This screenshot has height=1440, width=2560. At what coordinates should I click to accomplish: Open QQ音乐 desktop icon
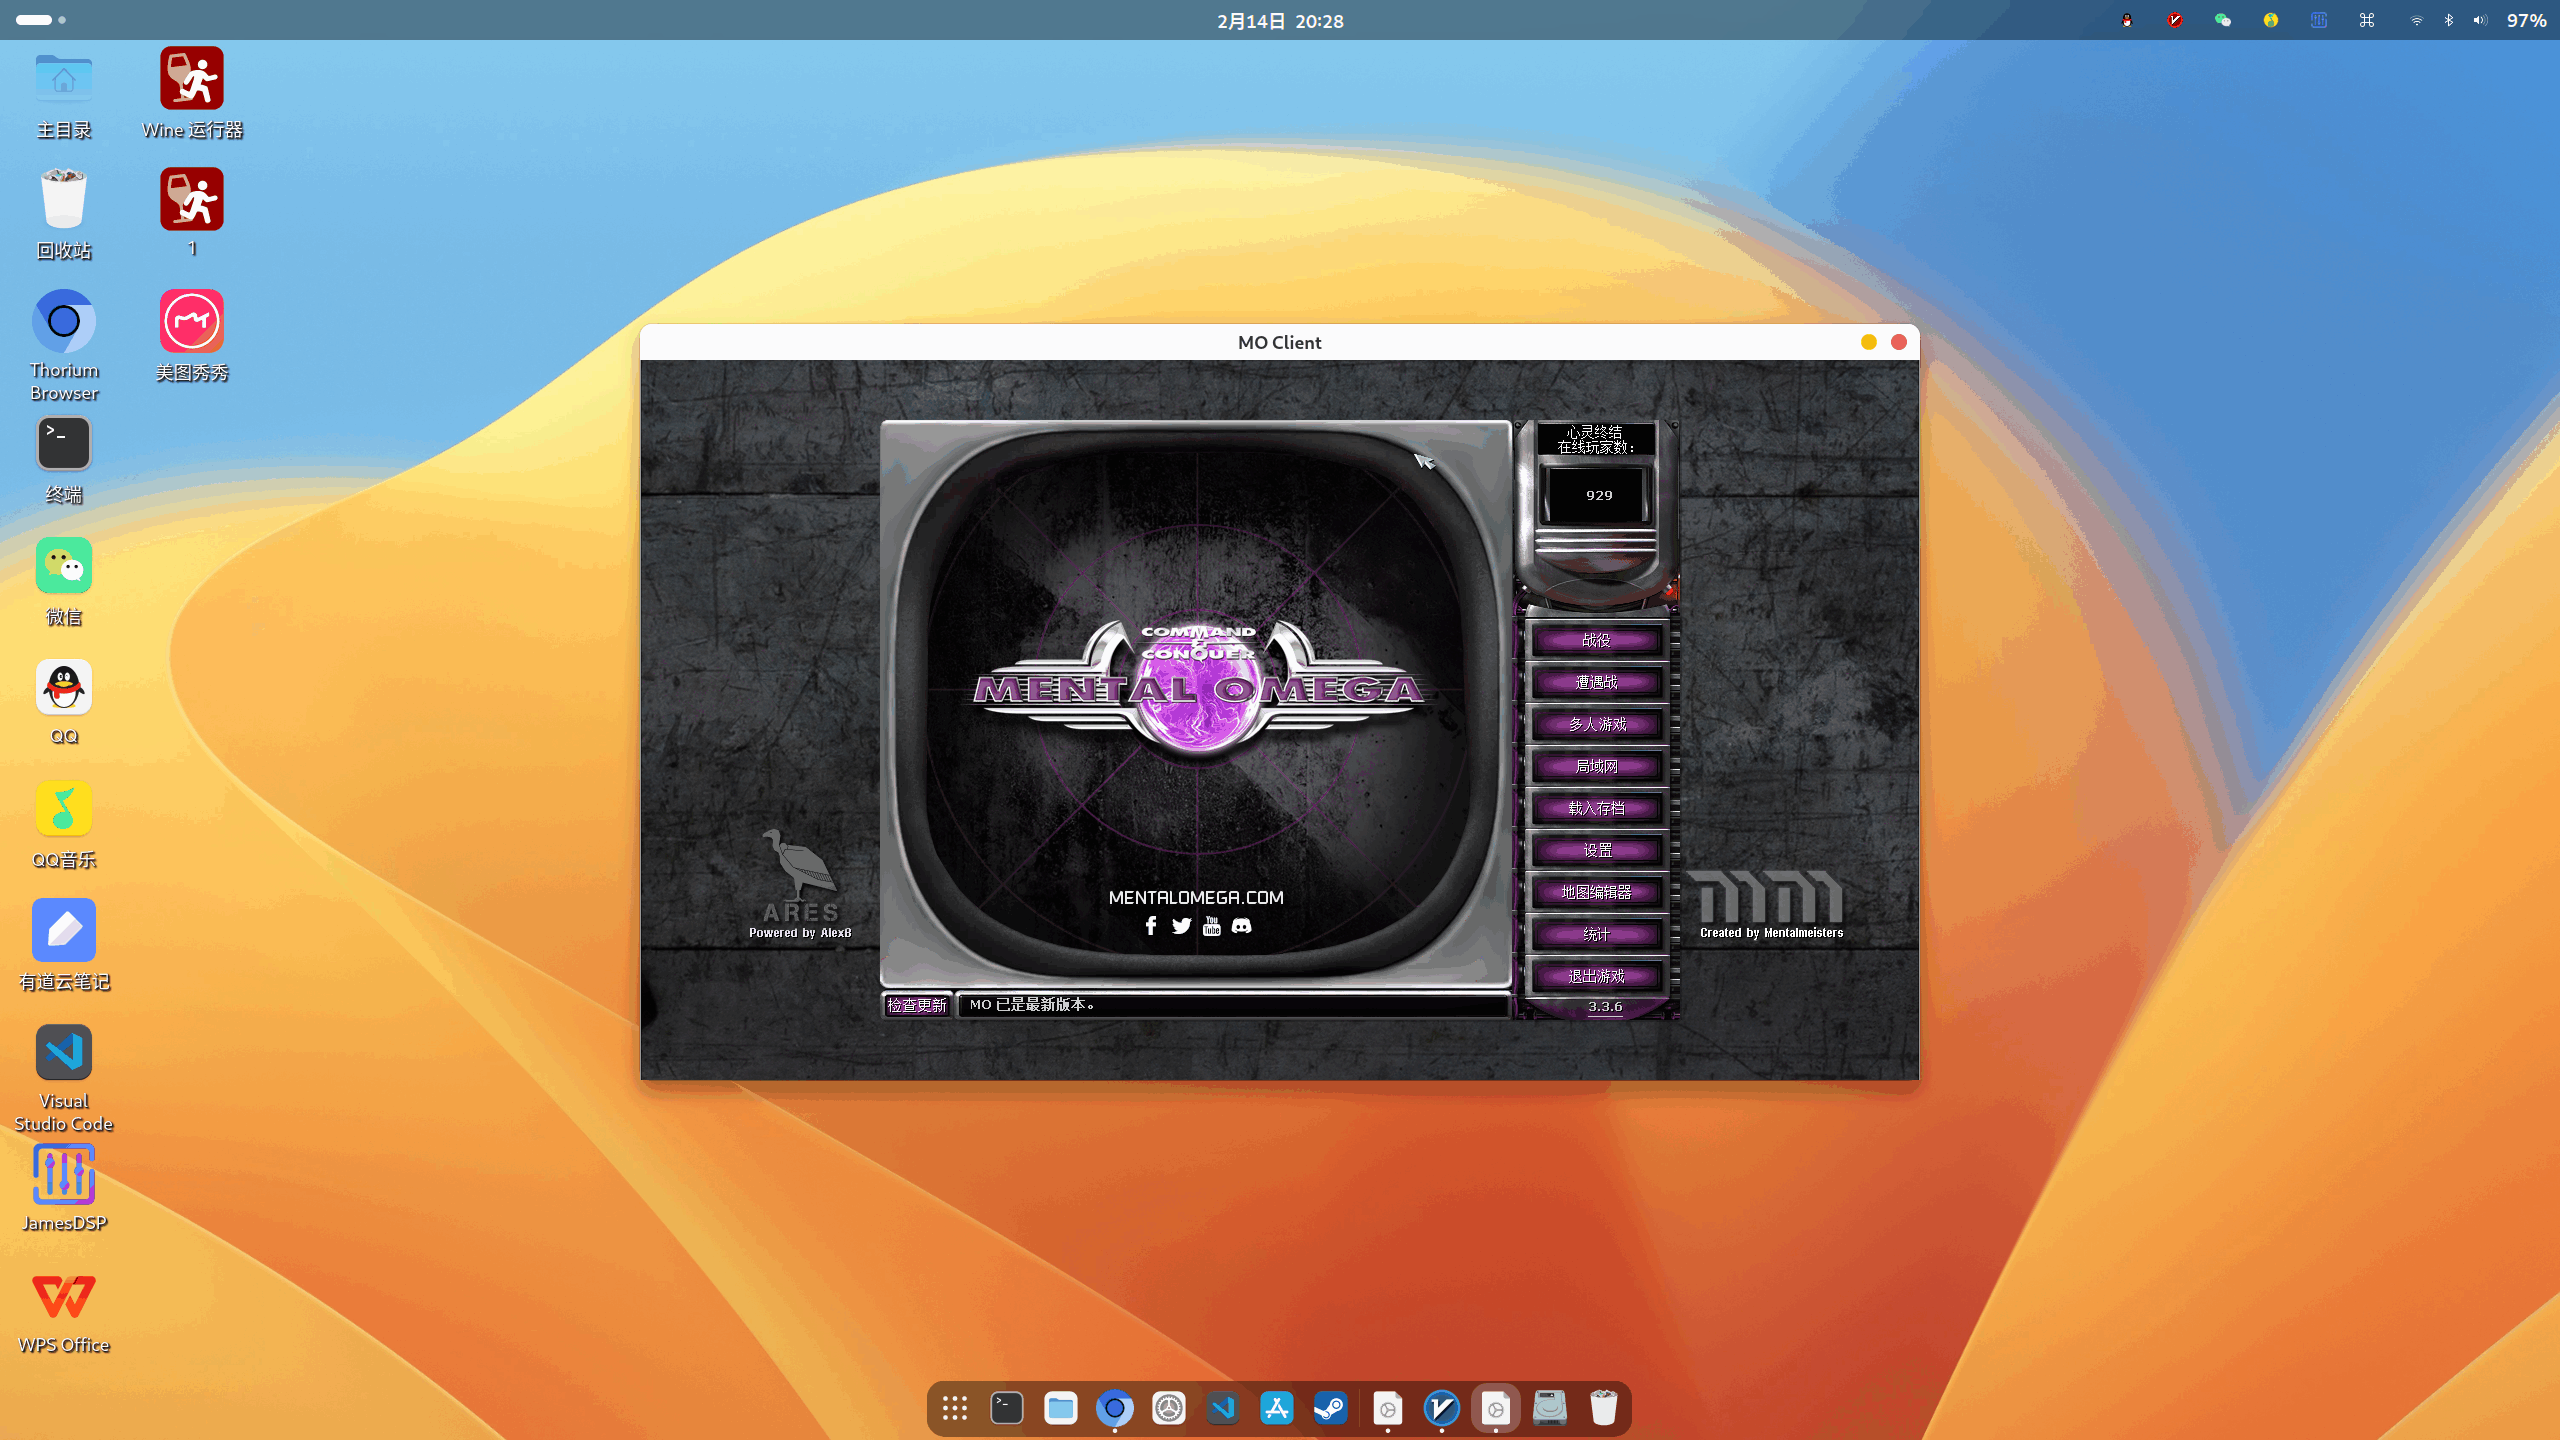tap(64, 825)
